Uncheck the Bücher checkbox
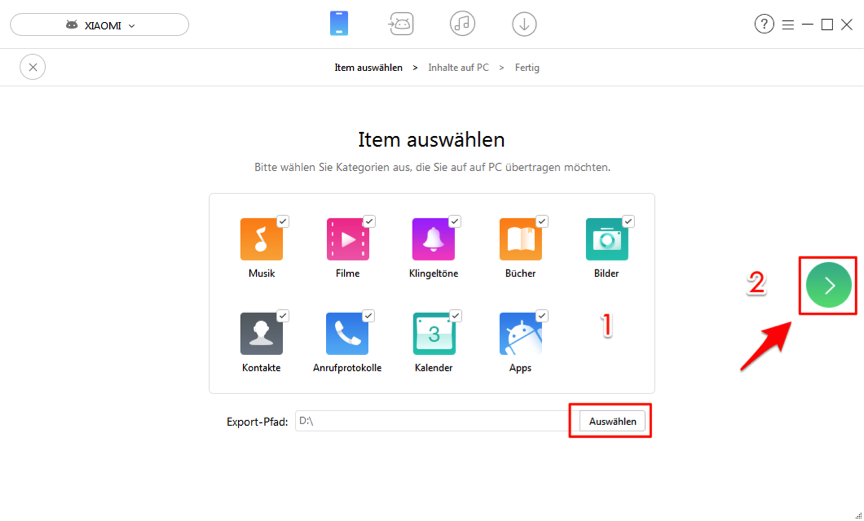Screen dimensions: 864x521 [x=542, y=221]
